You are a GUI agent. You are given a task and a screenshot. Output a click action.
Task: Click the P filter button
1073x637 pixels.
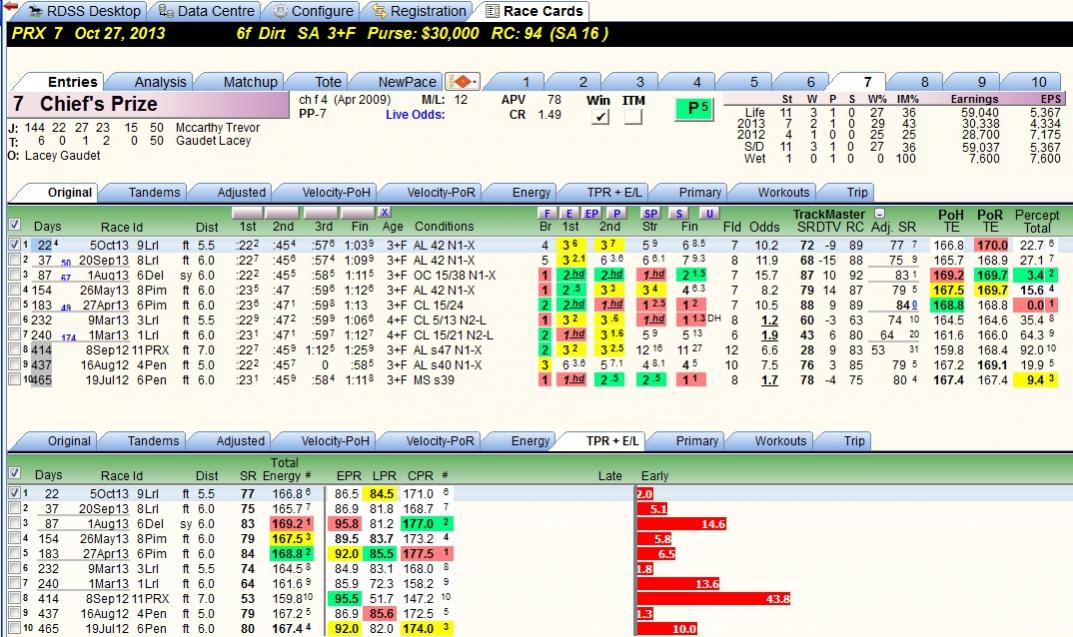click(616, 213)
